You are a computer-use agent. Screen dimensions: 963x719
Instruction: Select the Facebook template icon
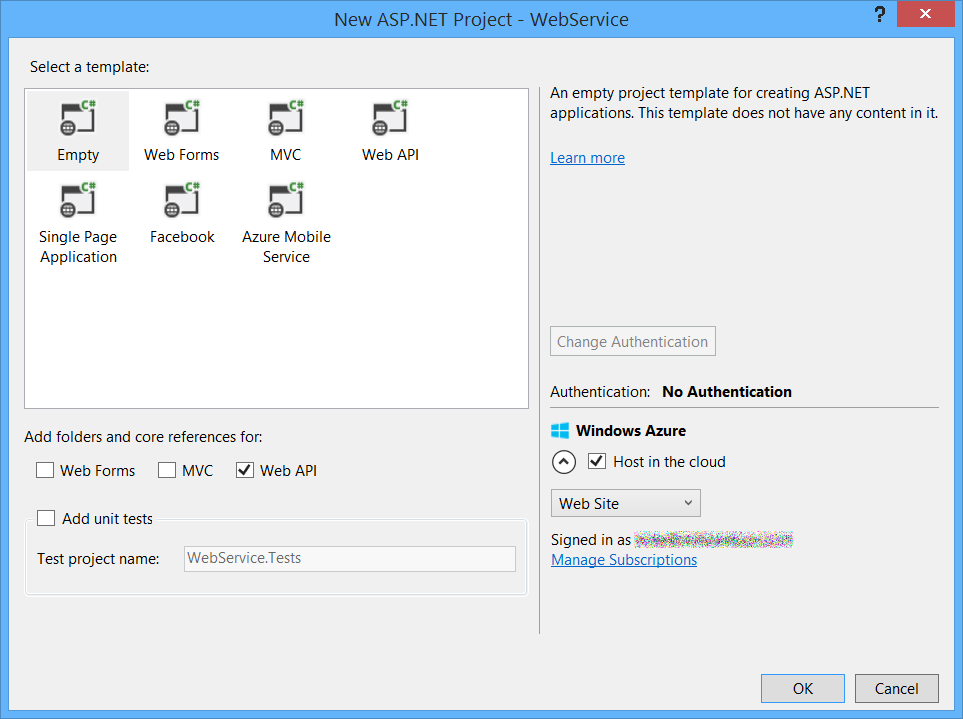(x=182, y=201)
